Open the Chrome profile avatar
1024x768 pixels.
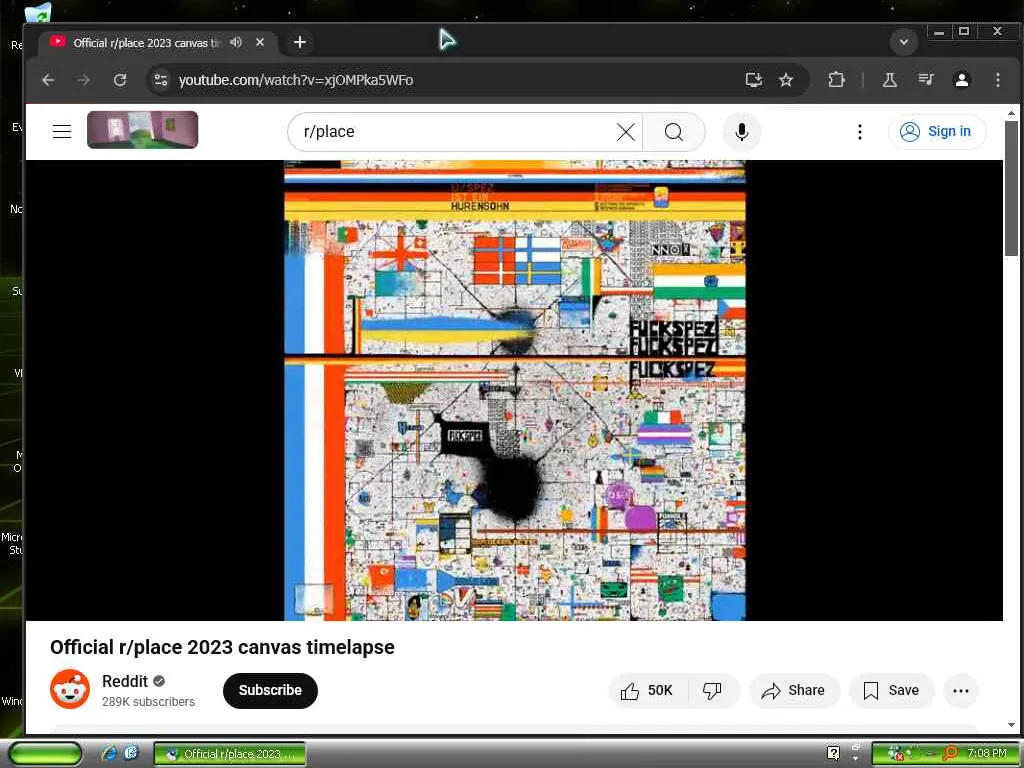[961, 80]
